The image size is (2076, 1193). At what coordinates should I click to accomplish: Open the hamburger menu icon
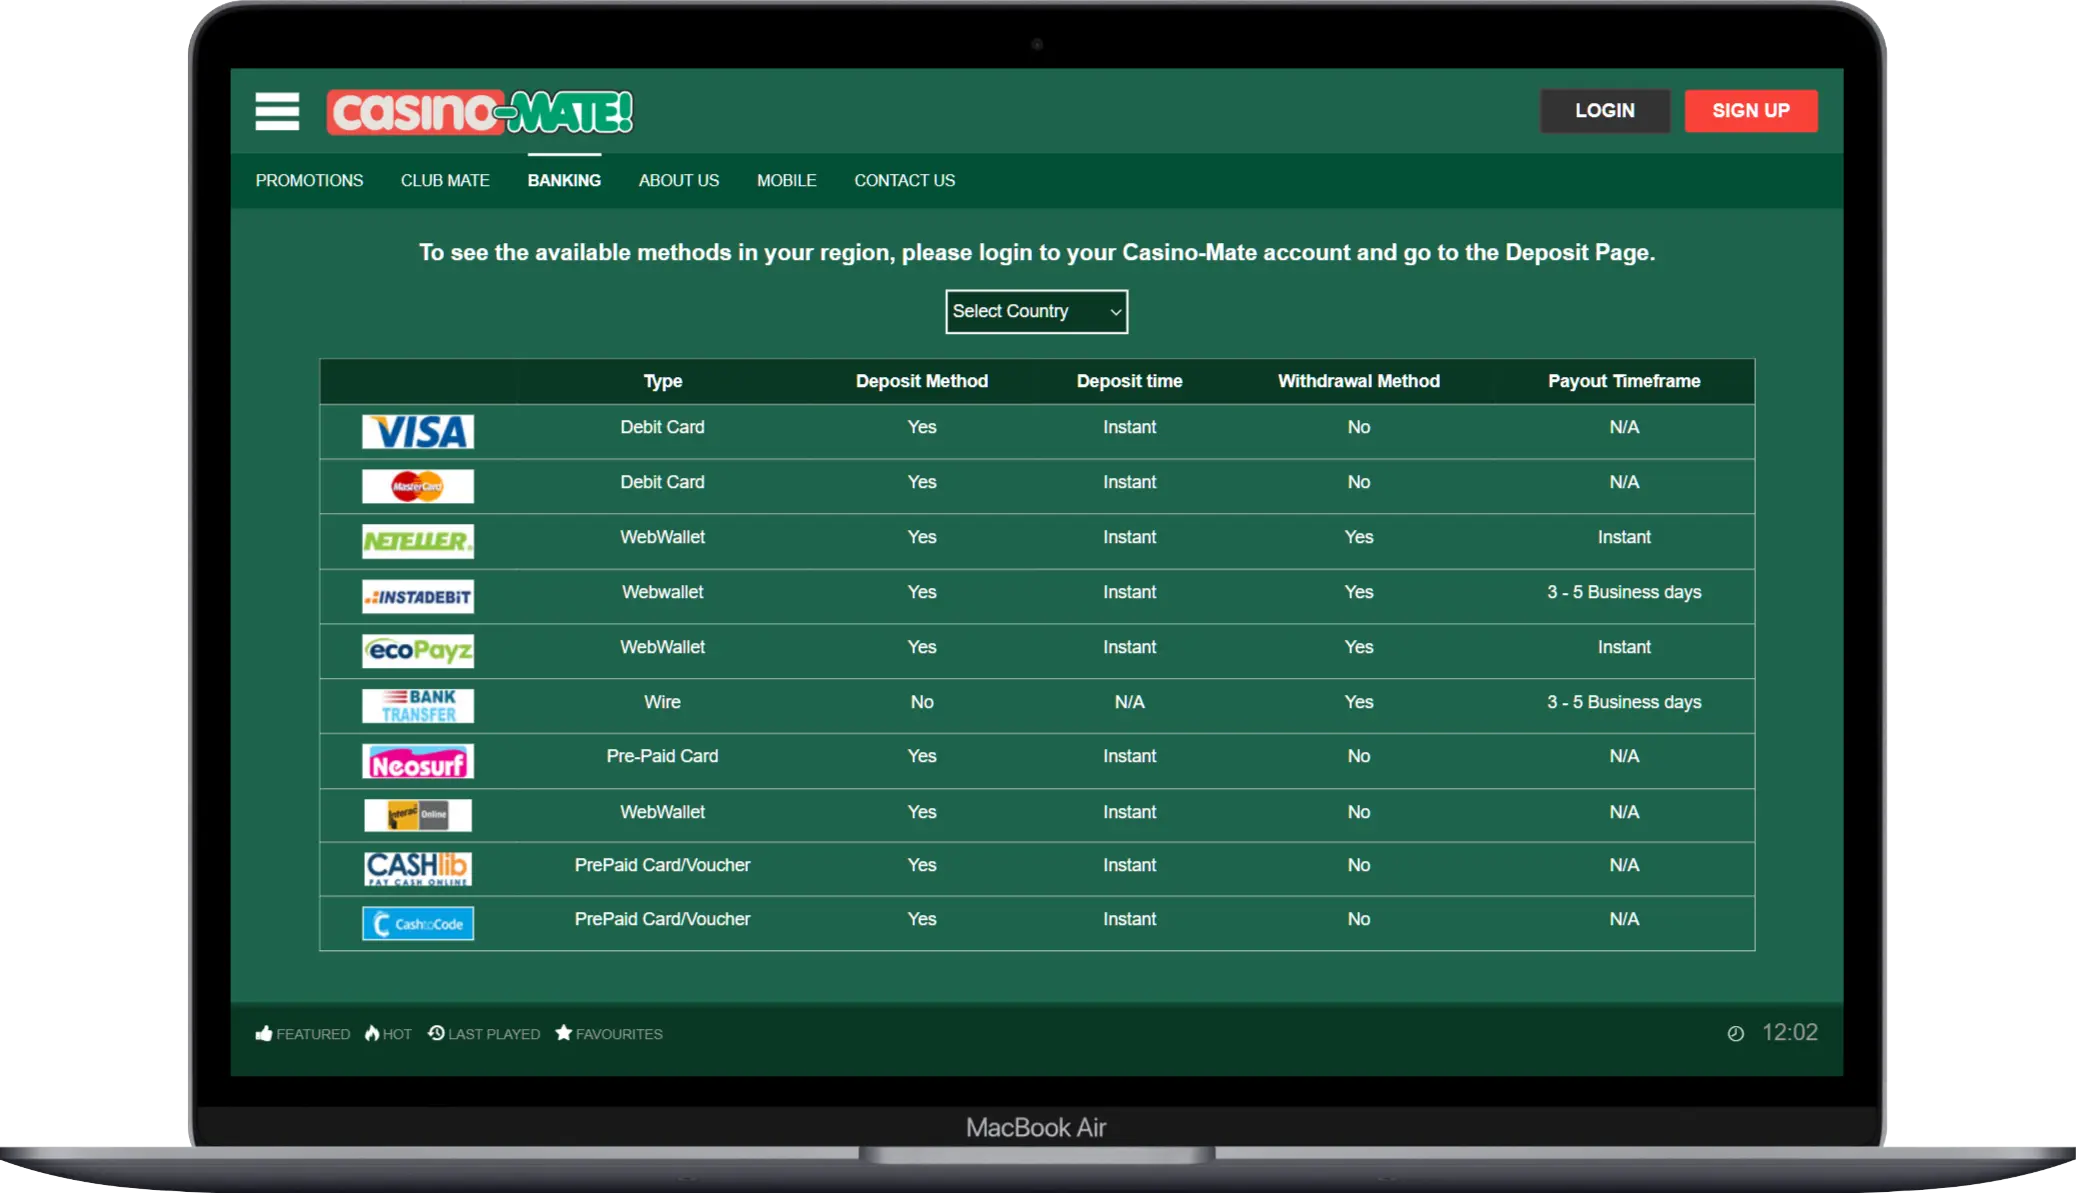[277, 111]
